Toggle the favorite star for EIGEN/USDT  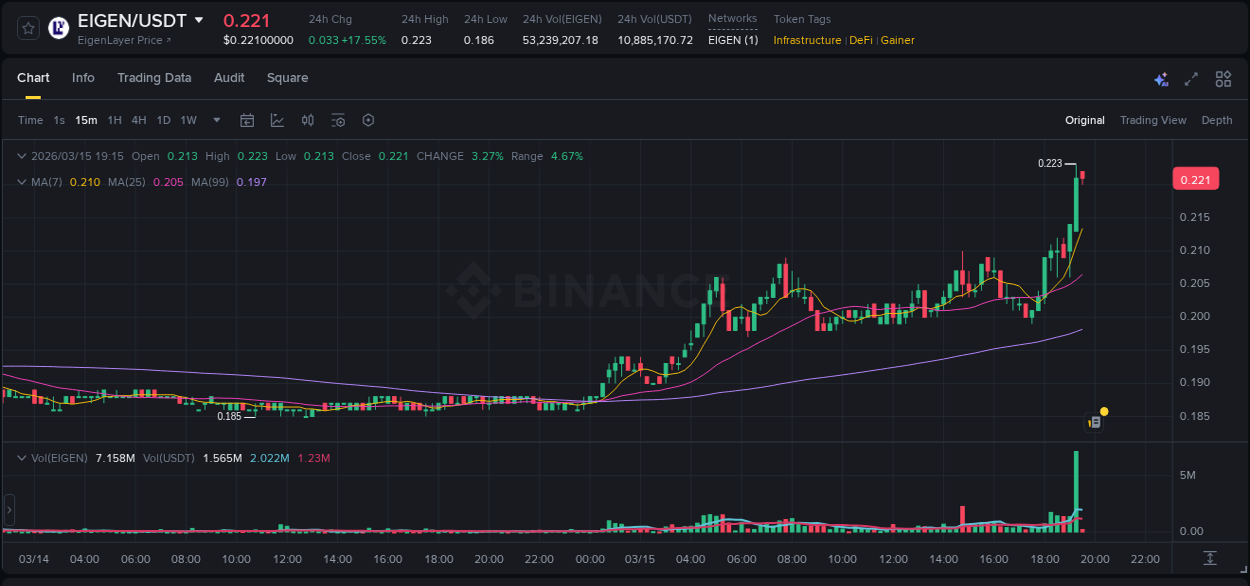pyautogui.click(x=27, y=27)
